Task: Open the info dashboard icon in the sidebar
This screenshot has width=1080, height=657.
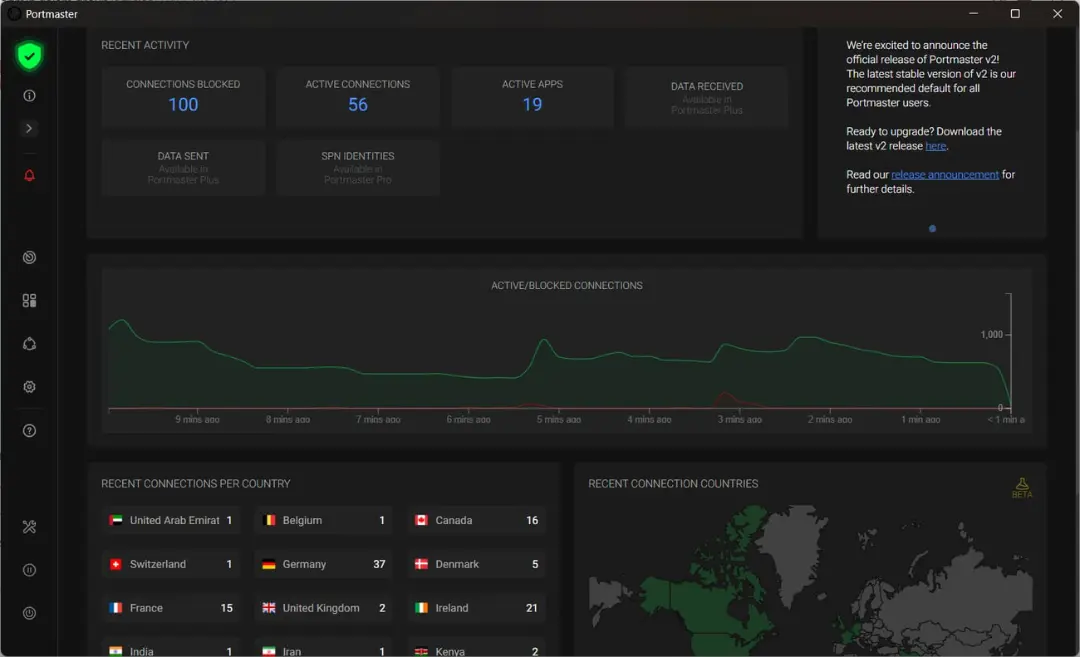Action: (x=29, y=96)
